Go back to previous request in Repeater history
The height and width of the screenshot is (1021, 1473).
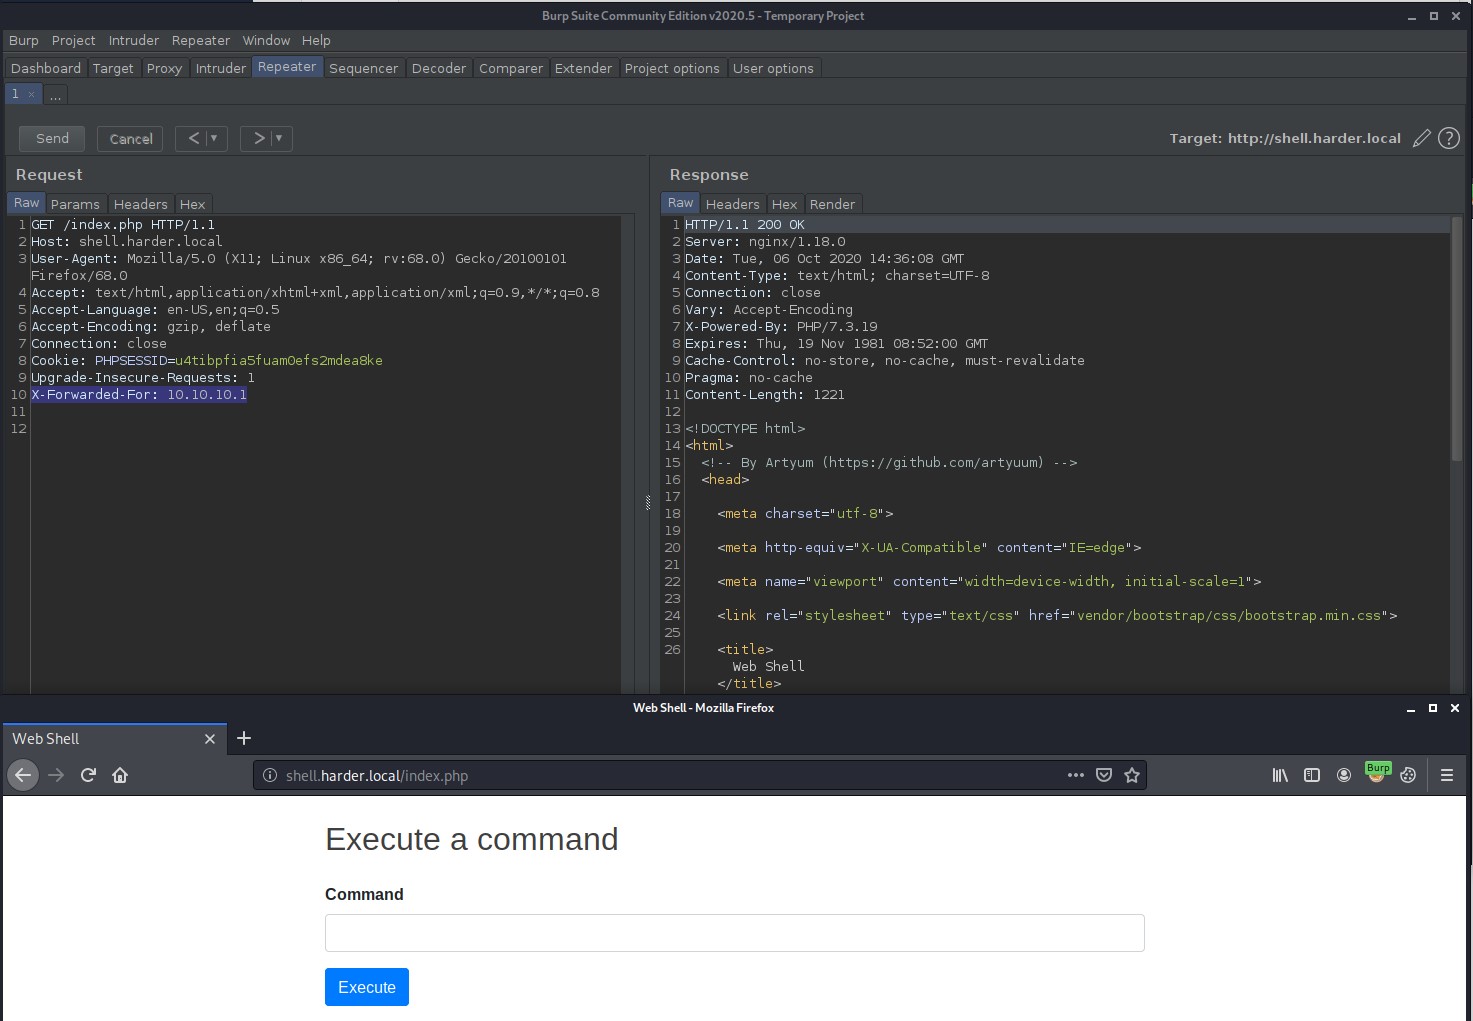193,138
